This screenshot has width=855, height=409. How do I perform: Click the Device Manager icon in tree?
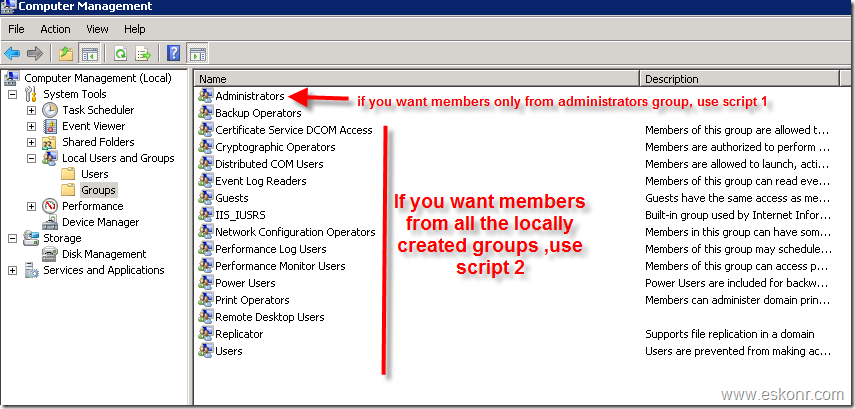pos(50,222)
